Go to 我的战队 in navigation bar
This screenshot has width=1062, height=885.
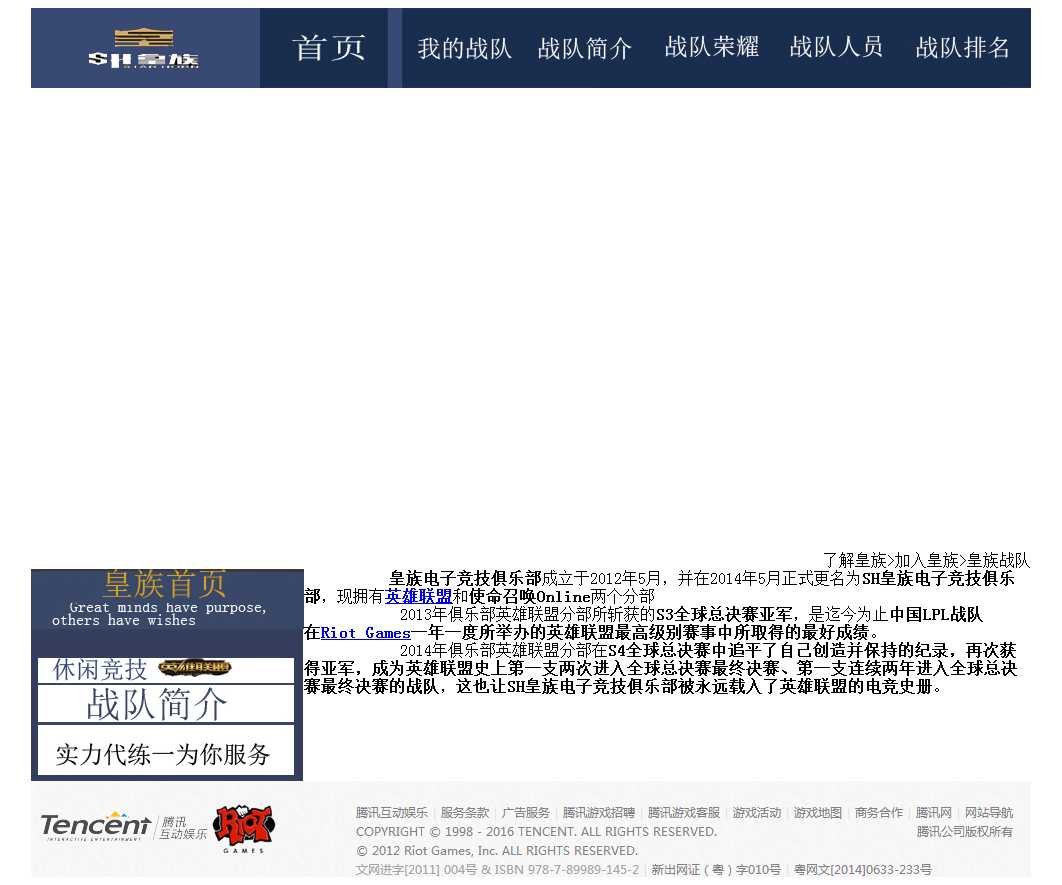click(x=464, y=48)
